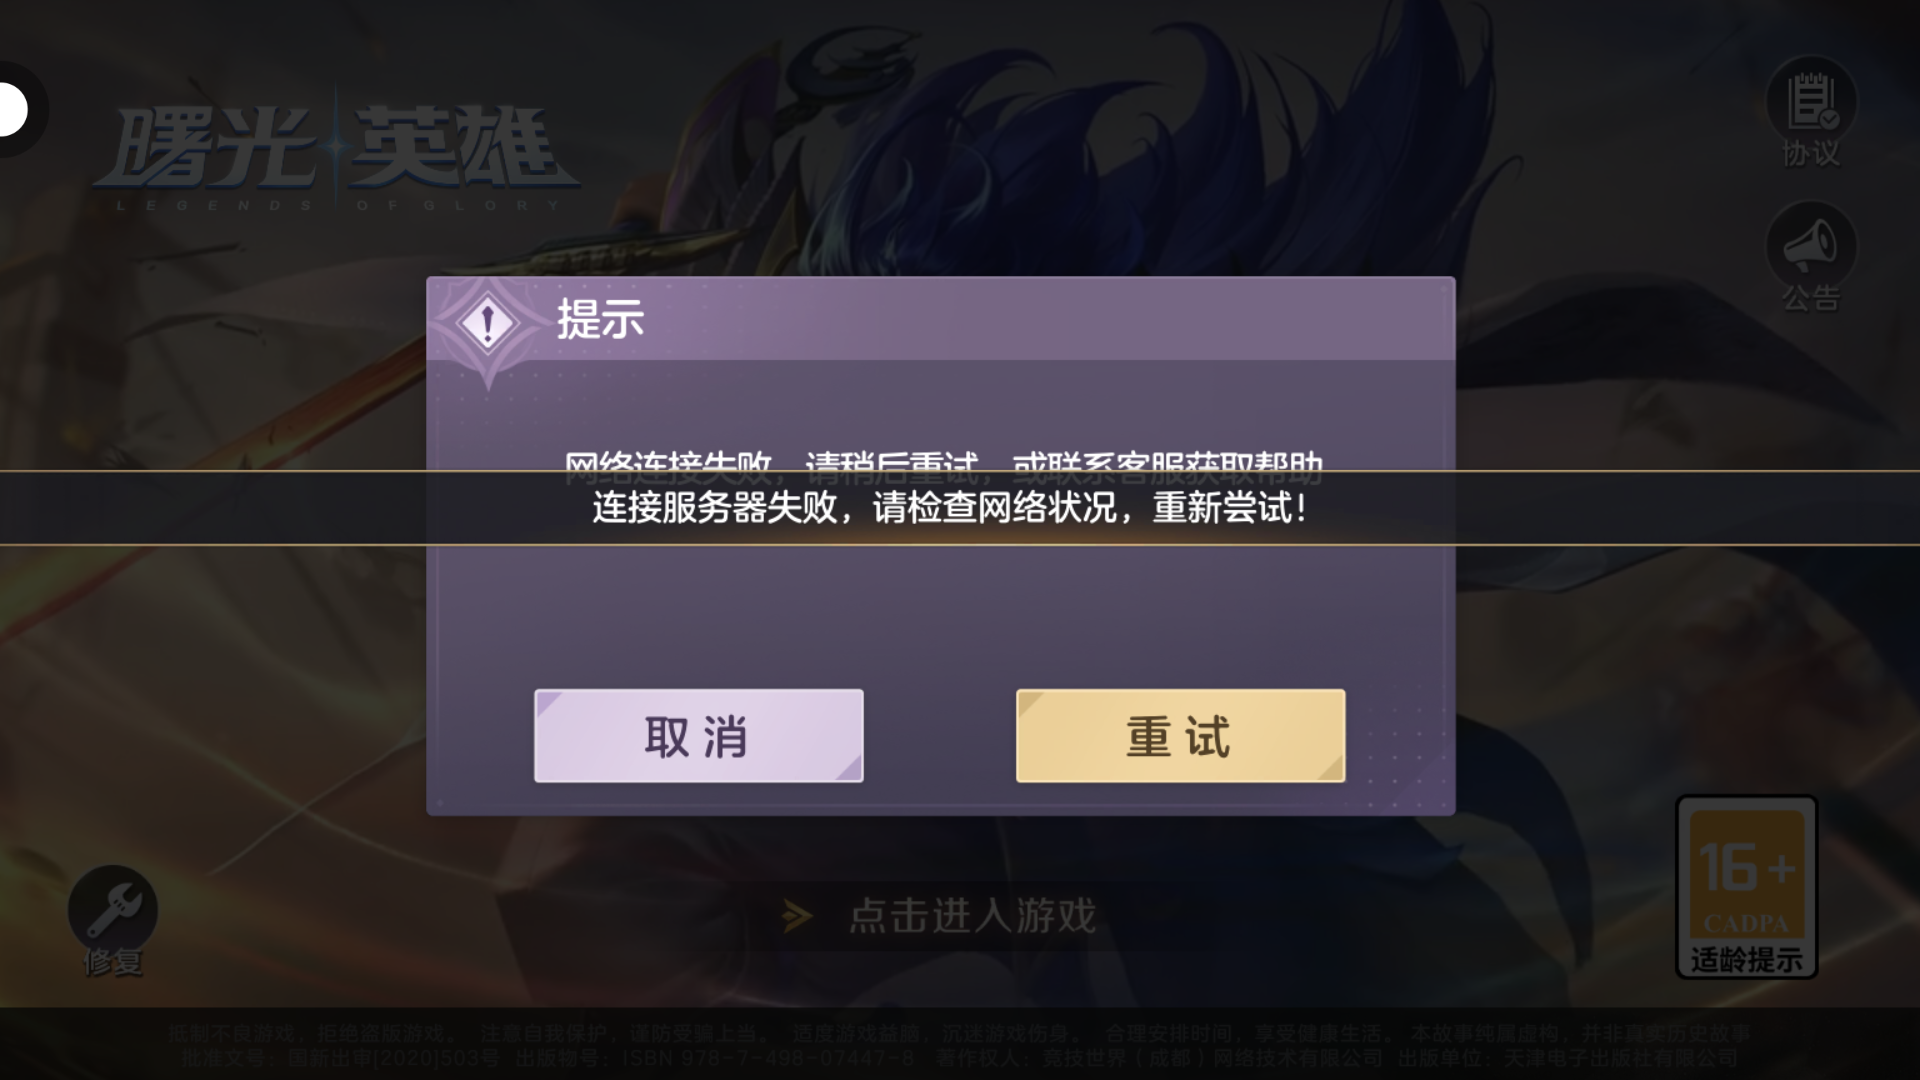Screen dimensions: 1920x1080
Task: Open the 协议 agreement icon
Action: pos(1811,102)
